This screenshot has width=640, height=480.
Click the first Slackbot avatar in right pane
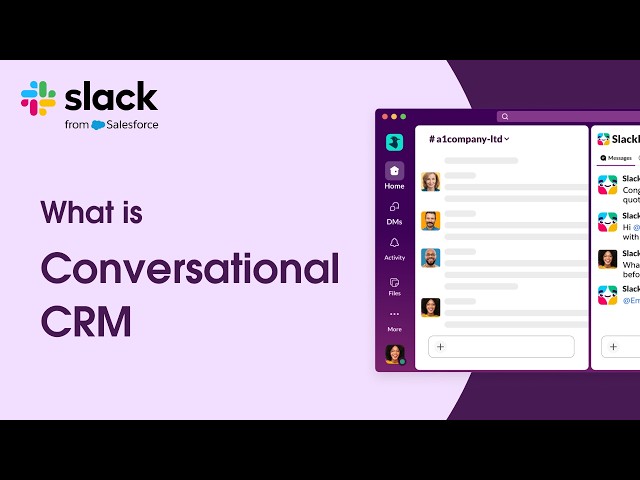[x=607, y=185]
